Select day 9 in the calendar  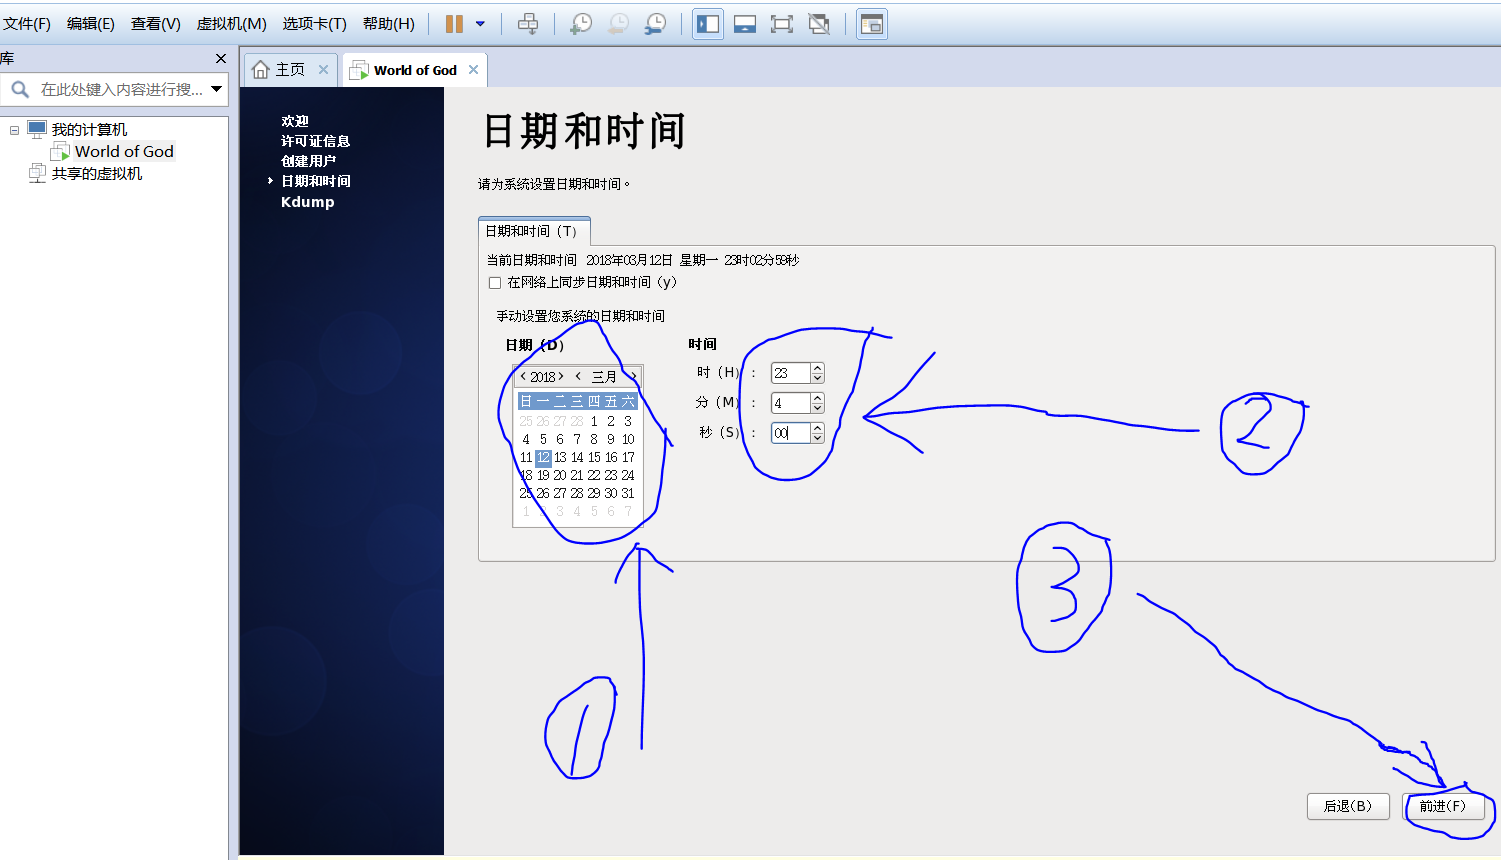(x=611, y=439)
